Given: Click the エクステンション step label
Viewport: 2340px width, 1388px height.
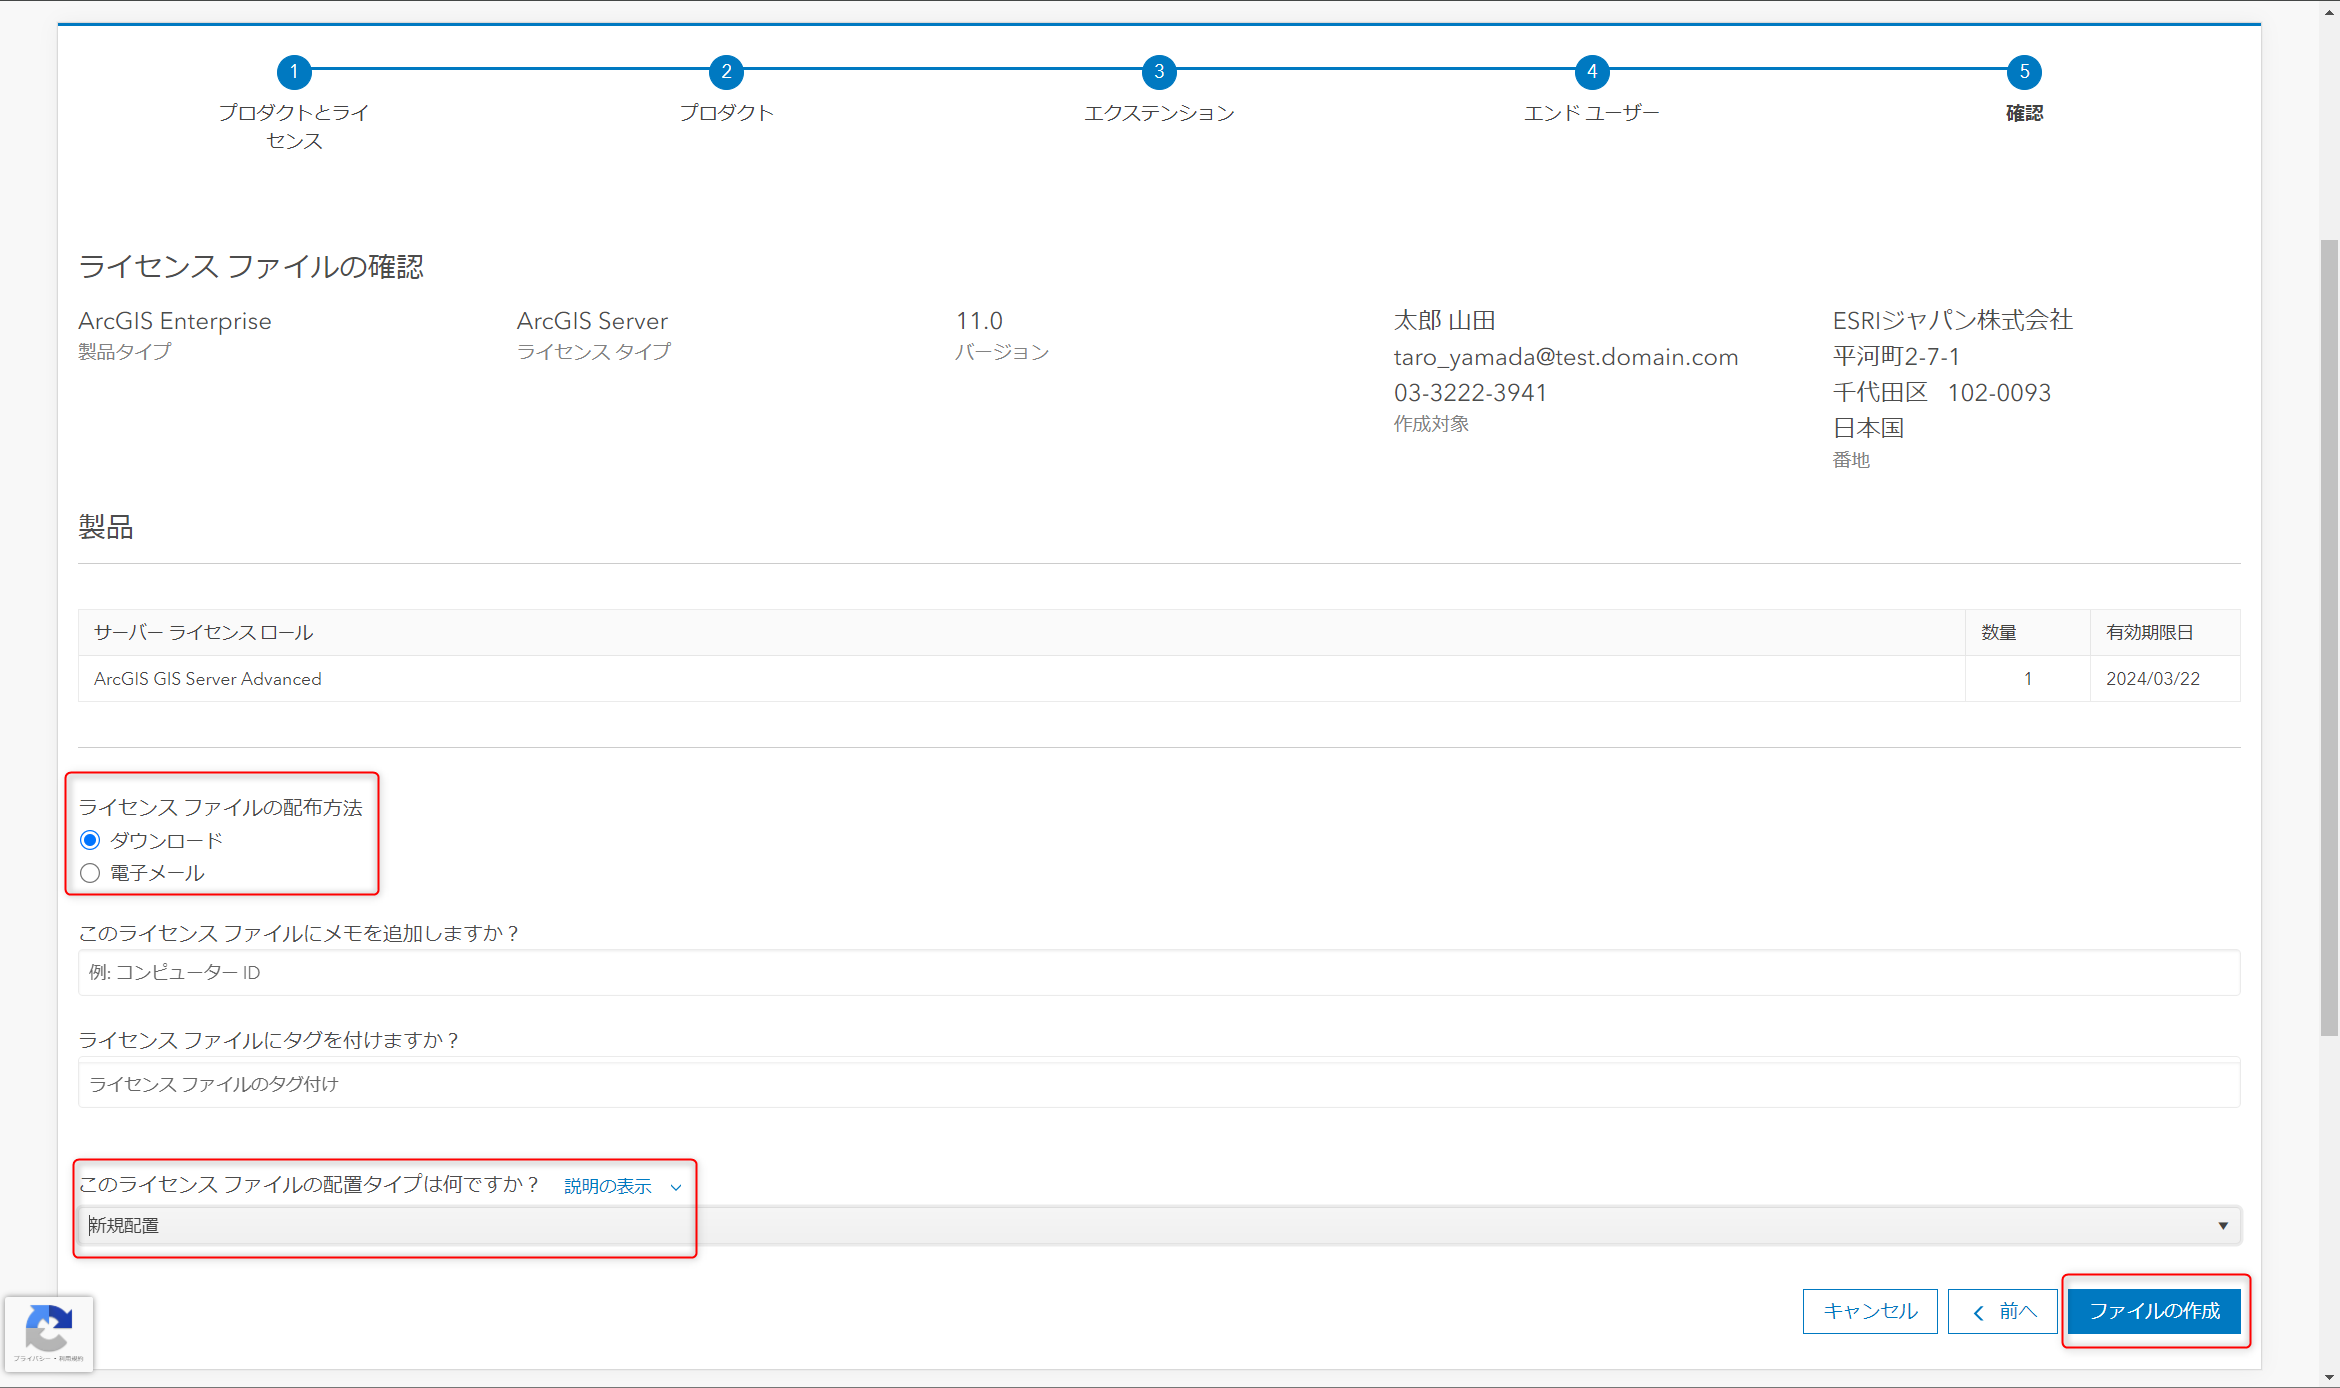Looking at the screenshot, I should [x=1159, y=113].
